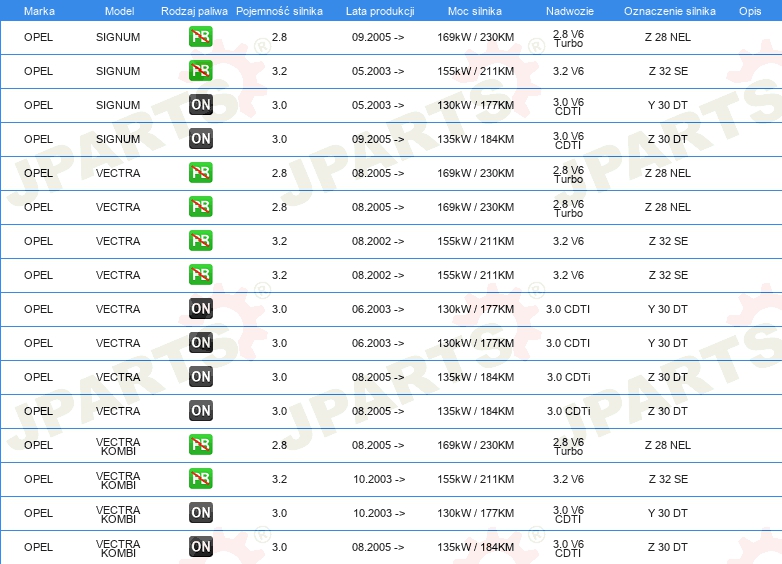Click engine code Y 30 DT for VECTRA KOMBI
Image resolution: width=782 pixels, height=564 pixels.
[668, 513]
